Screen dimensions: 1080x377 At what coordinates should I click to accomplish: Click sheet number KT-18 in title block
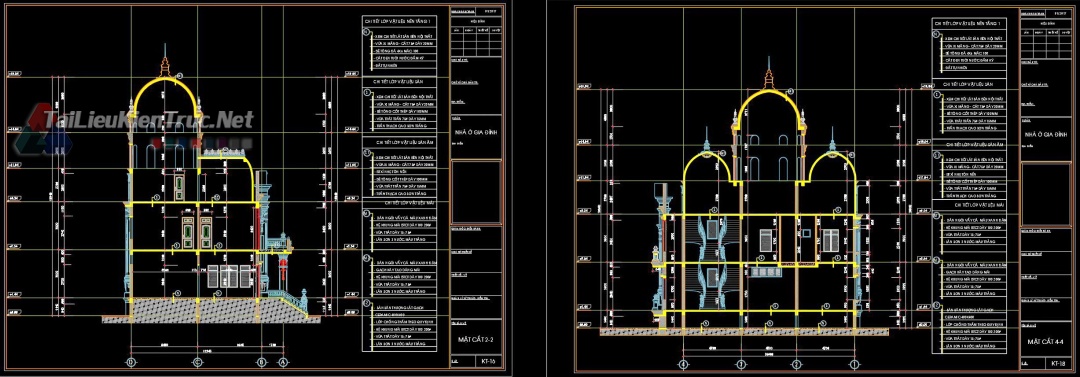pos(1058,363)
